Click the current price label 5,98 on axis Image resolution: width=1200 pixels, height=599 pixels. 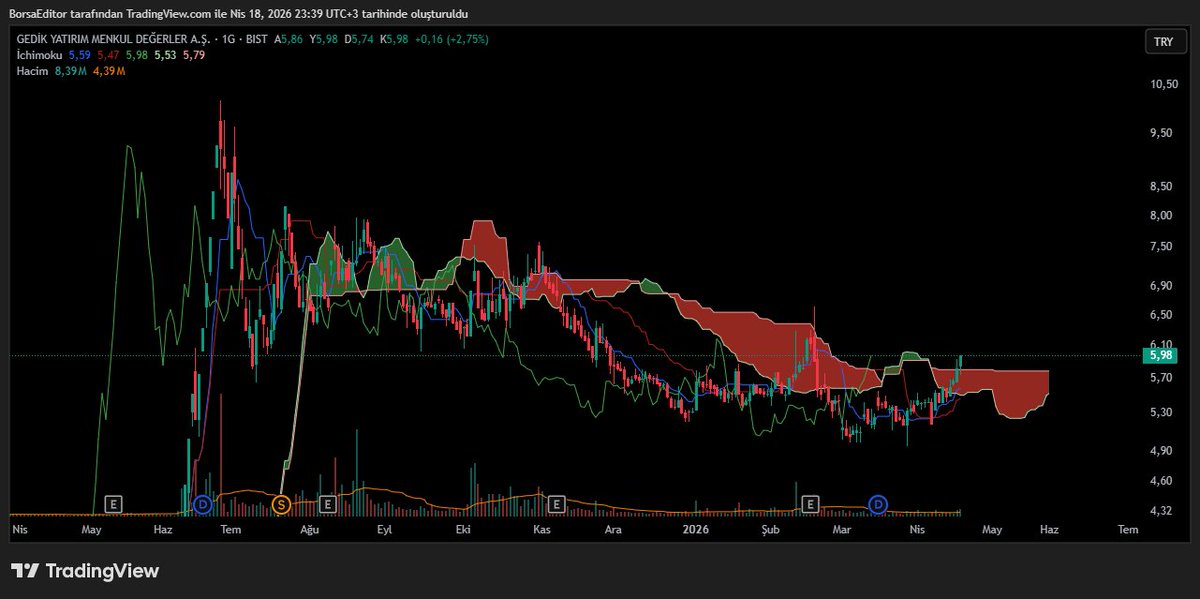pos(1161,355)
